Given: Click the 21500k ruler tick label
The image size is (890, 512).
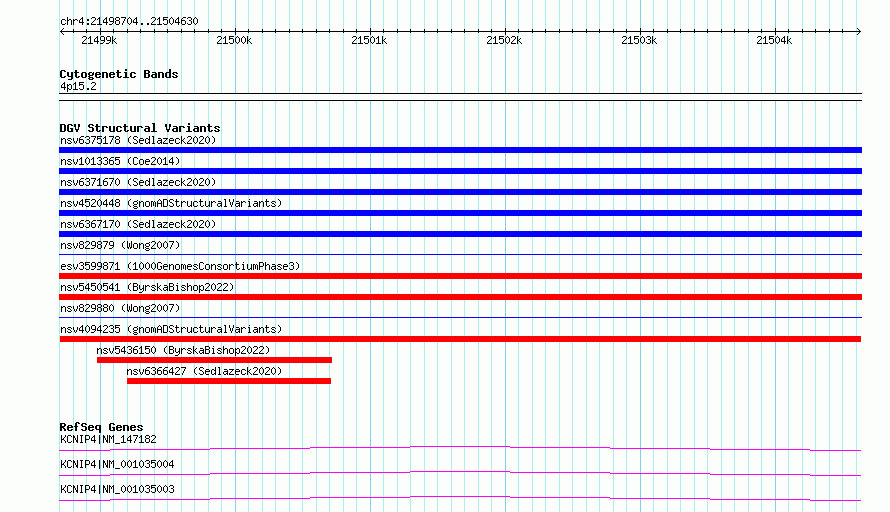Looking at the screenshot, I should click(234, 40).
